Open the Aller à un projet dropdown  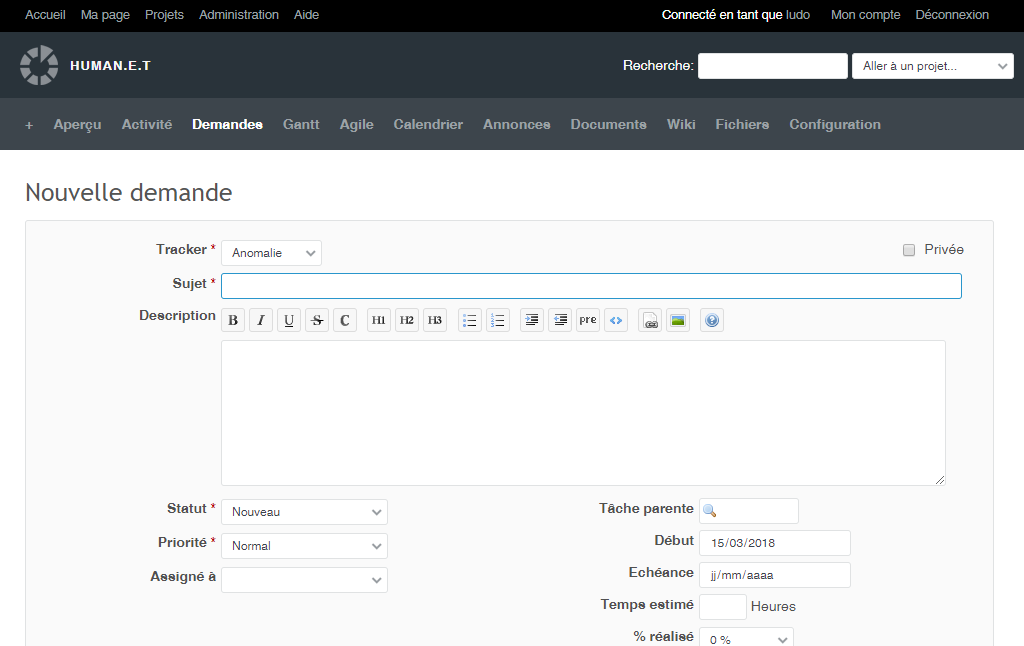tap(933, 66)
